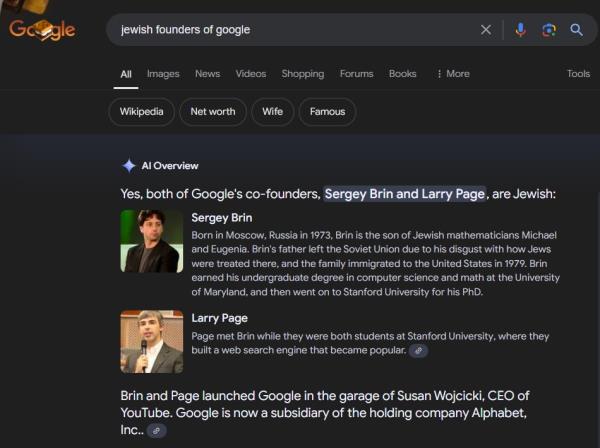Click highlighted 'Sergey Brin and Larry Page' text
600x448 pixels.
coord(405,194)
